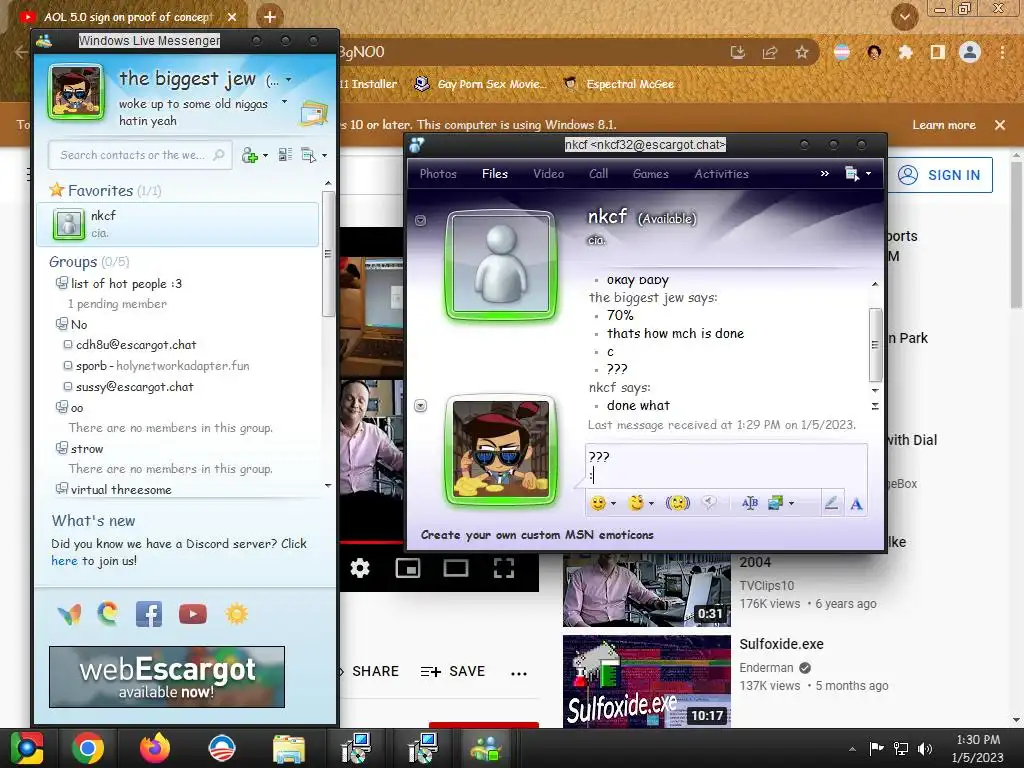Open conversation window menu dropdown
Screen dimensions: 1024x768
(x=858, y=174)
